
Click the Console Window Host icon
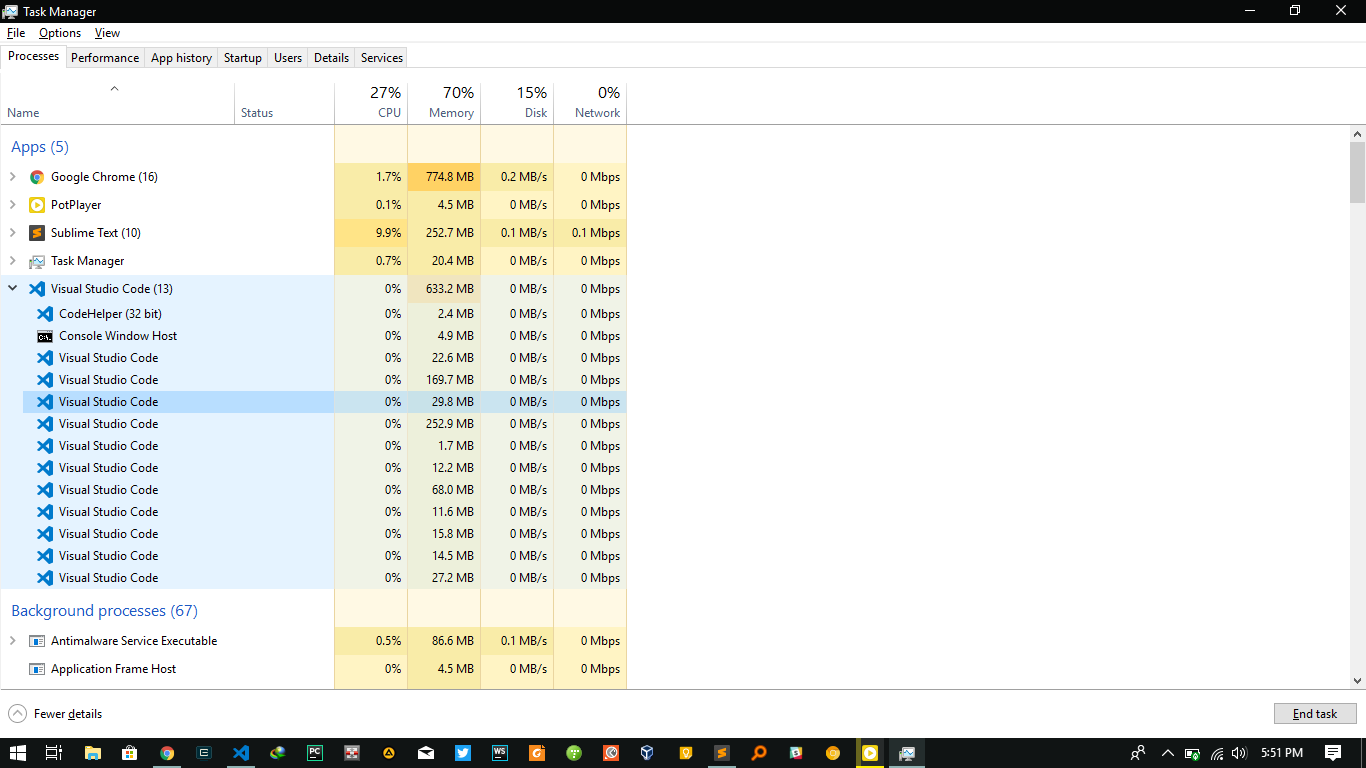45,336
